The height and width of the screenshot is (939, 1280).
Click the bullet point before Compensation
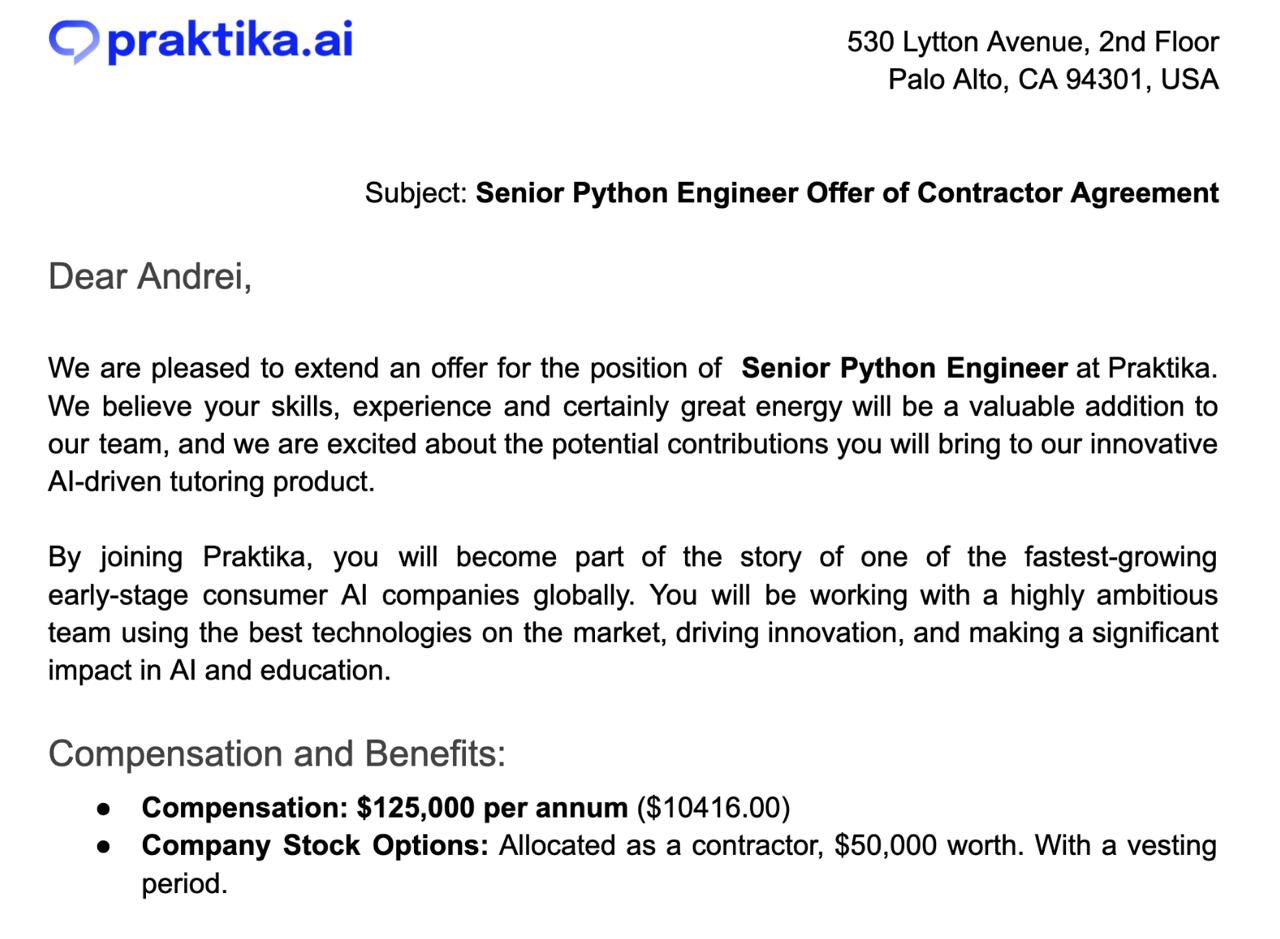point(103,808)
